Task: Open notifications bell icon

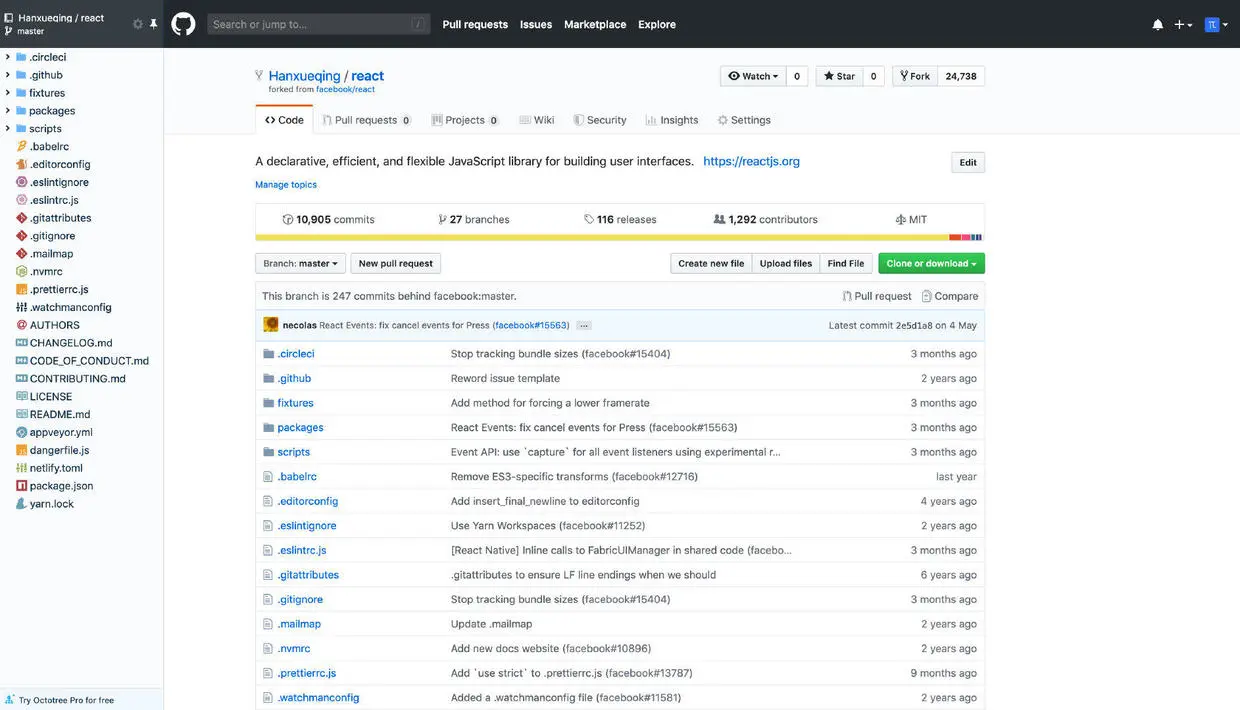Action: pyautogui.click(x=1157, y=24)
